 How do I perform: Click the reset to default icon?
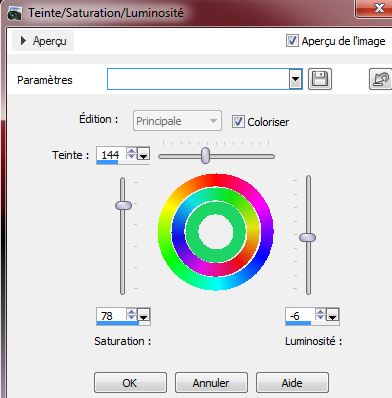click(380, 79)
